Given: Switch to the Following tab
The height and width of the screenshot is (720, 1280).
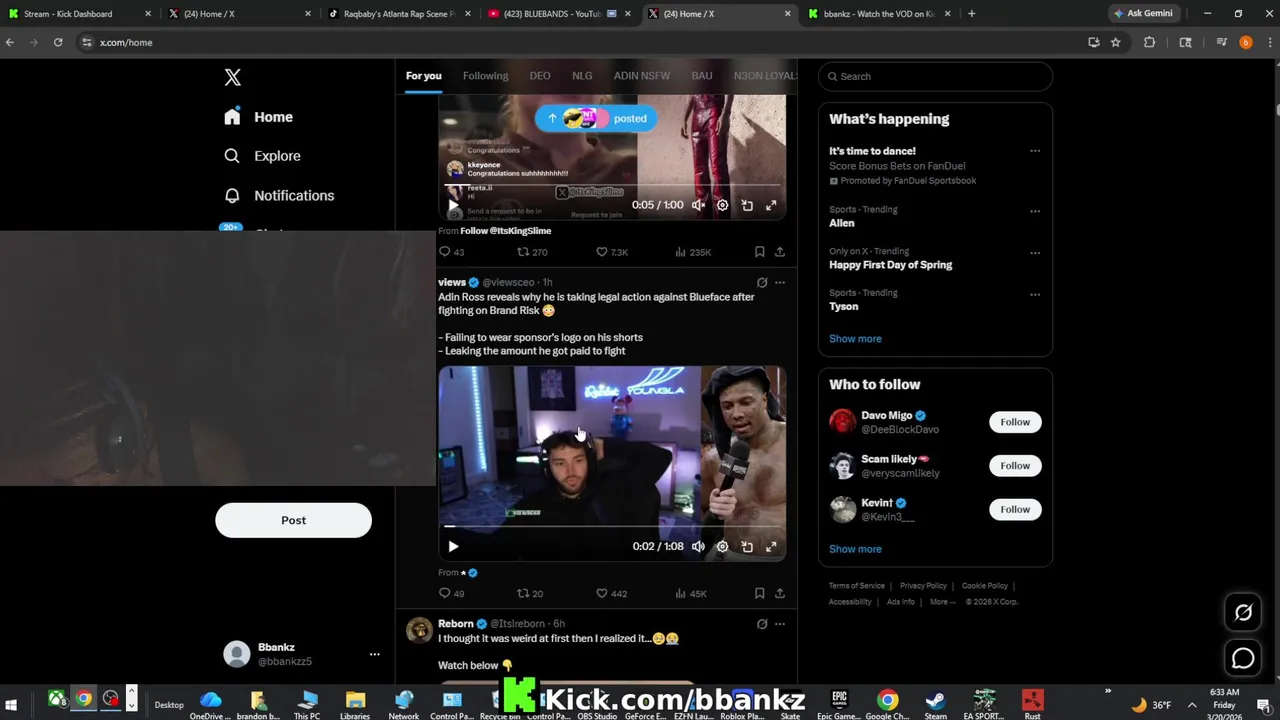Looking at the screenshot, I should click(x=485, y=76).
